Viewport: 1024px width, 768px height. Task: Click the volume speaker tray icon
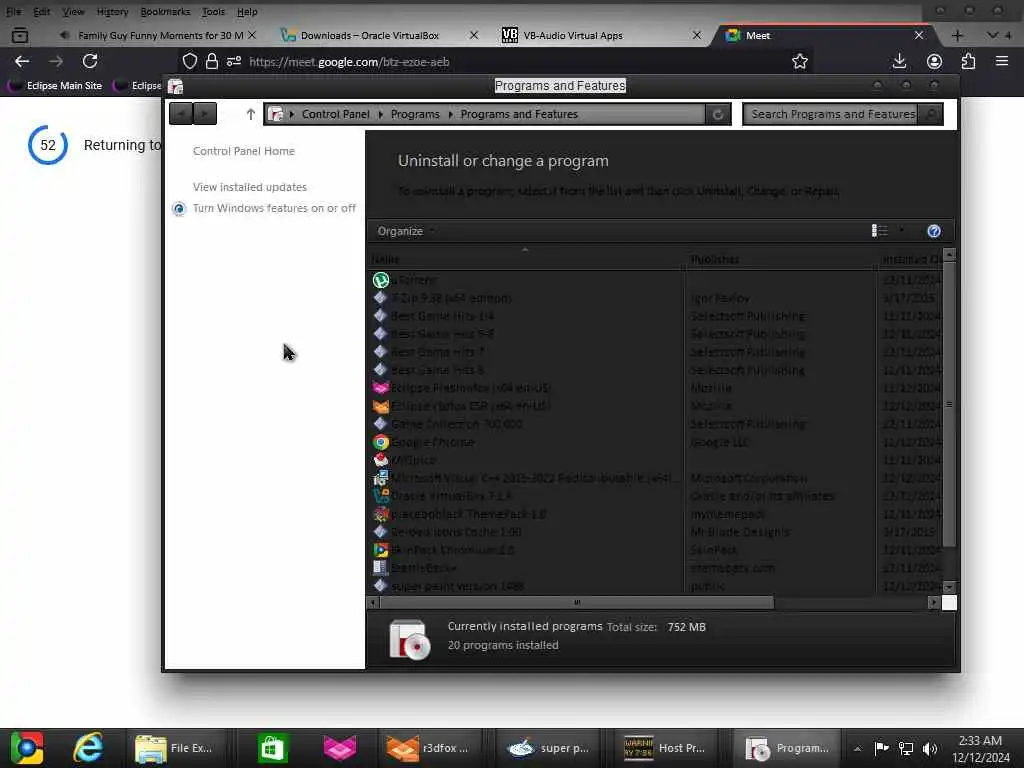pos(929,748)
